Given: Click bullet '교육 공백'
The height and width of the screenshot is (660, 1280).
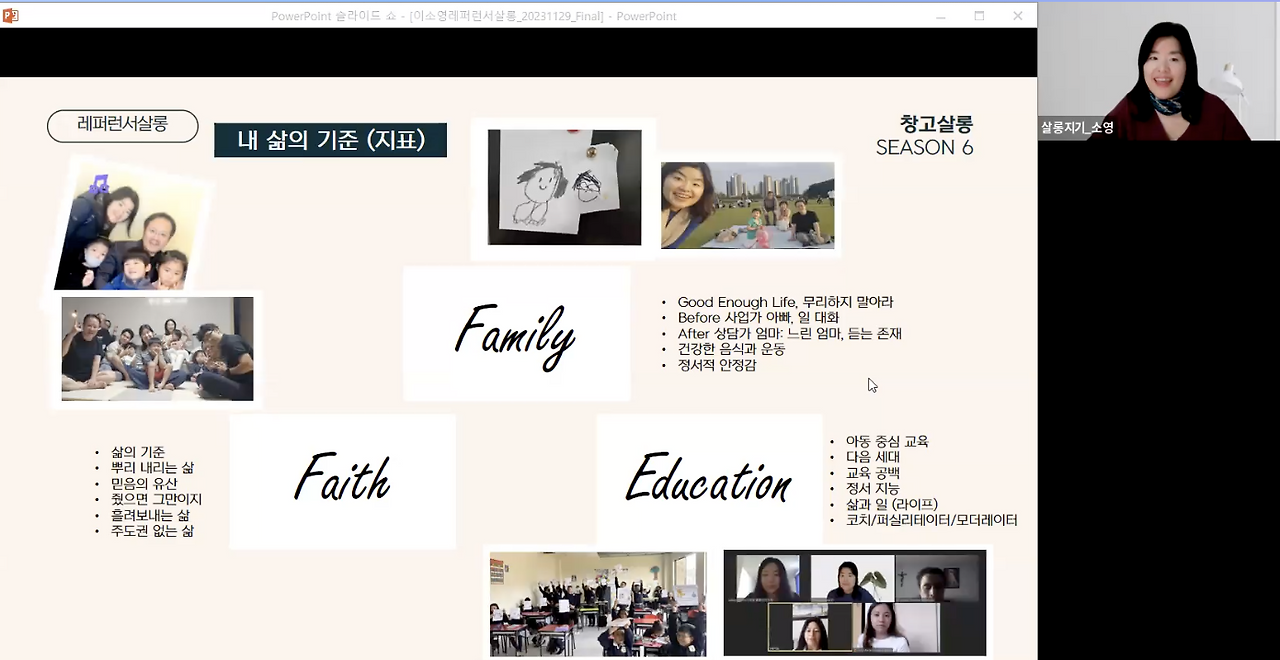Looking at the screenshot, I should [873, 473].
